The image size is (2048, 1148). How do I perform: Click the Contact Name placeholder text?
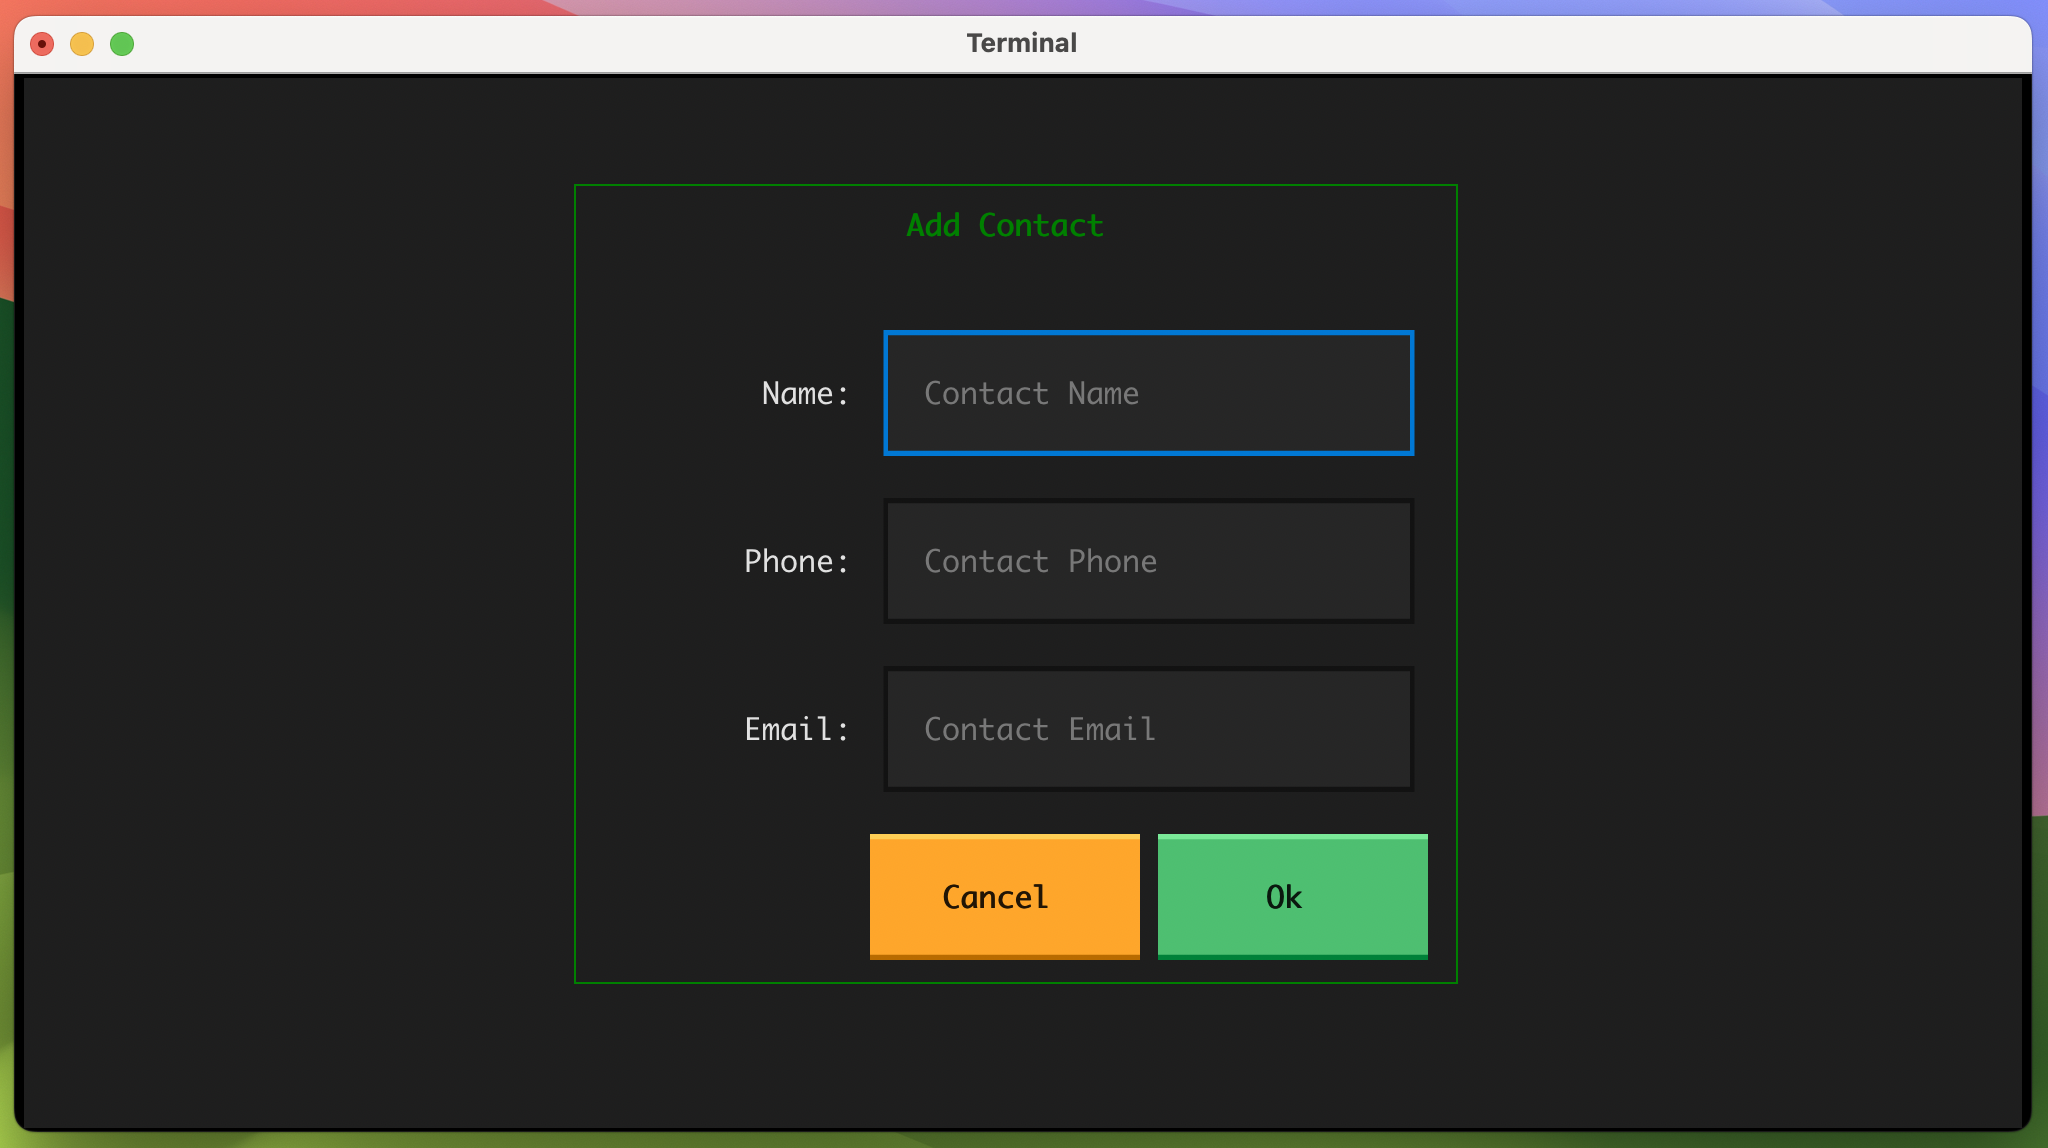[1030, 393]
